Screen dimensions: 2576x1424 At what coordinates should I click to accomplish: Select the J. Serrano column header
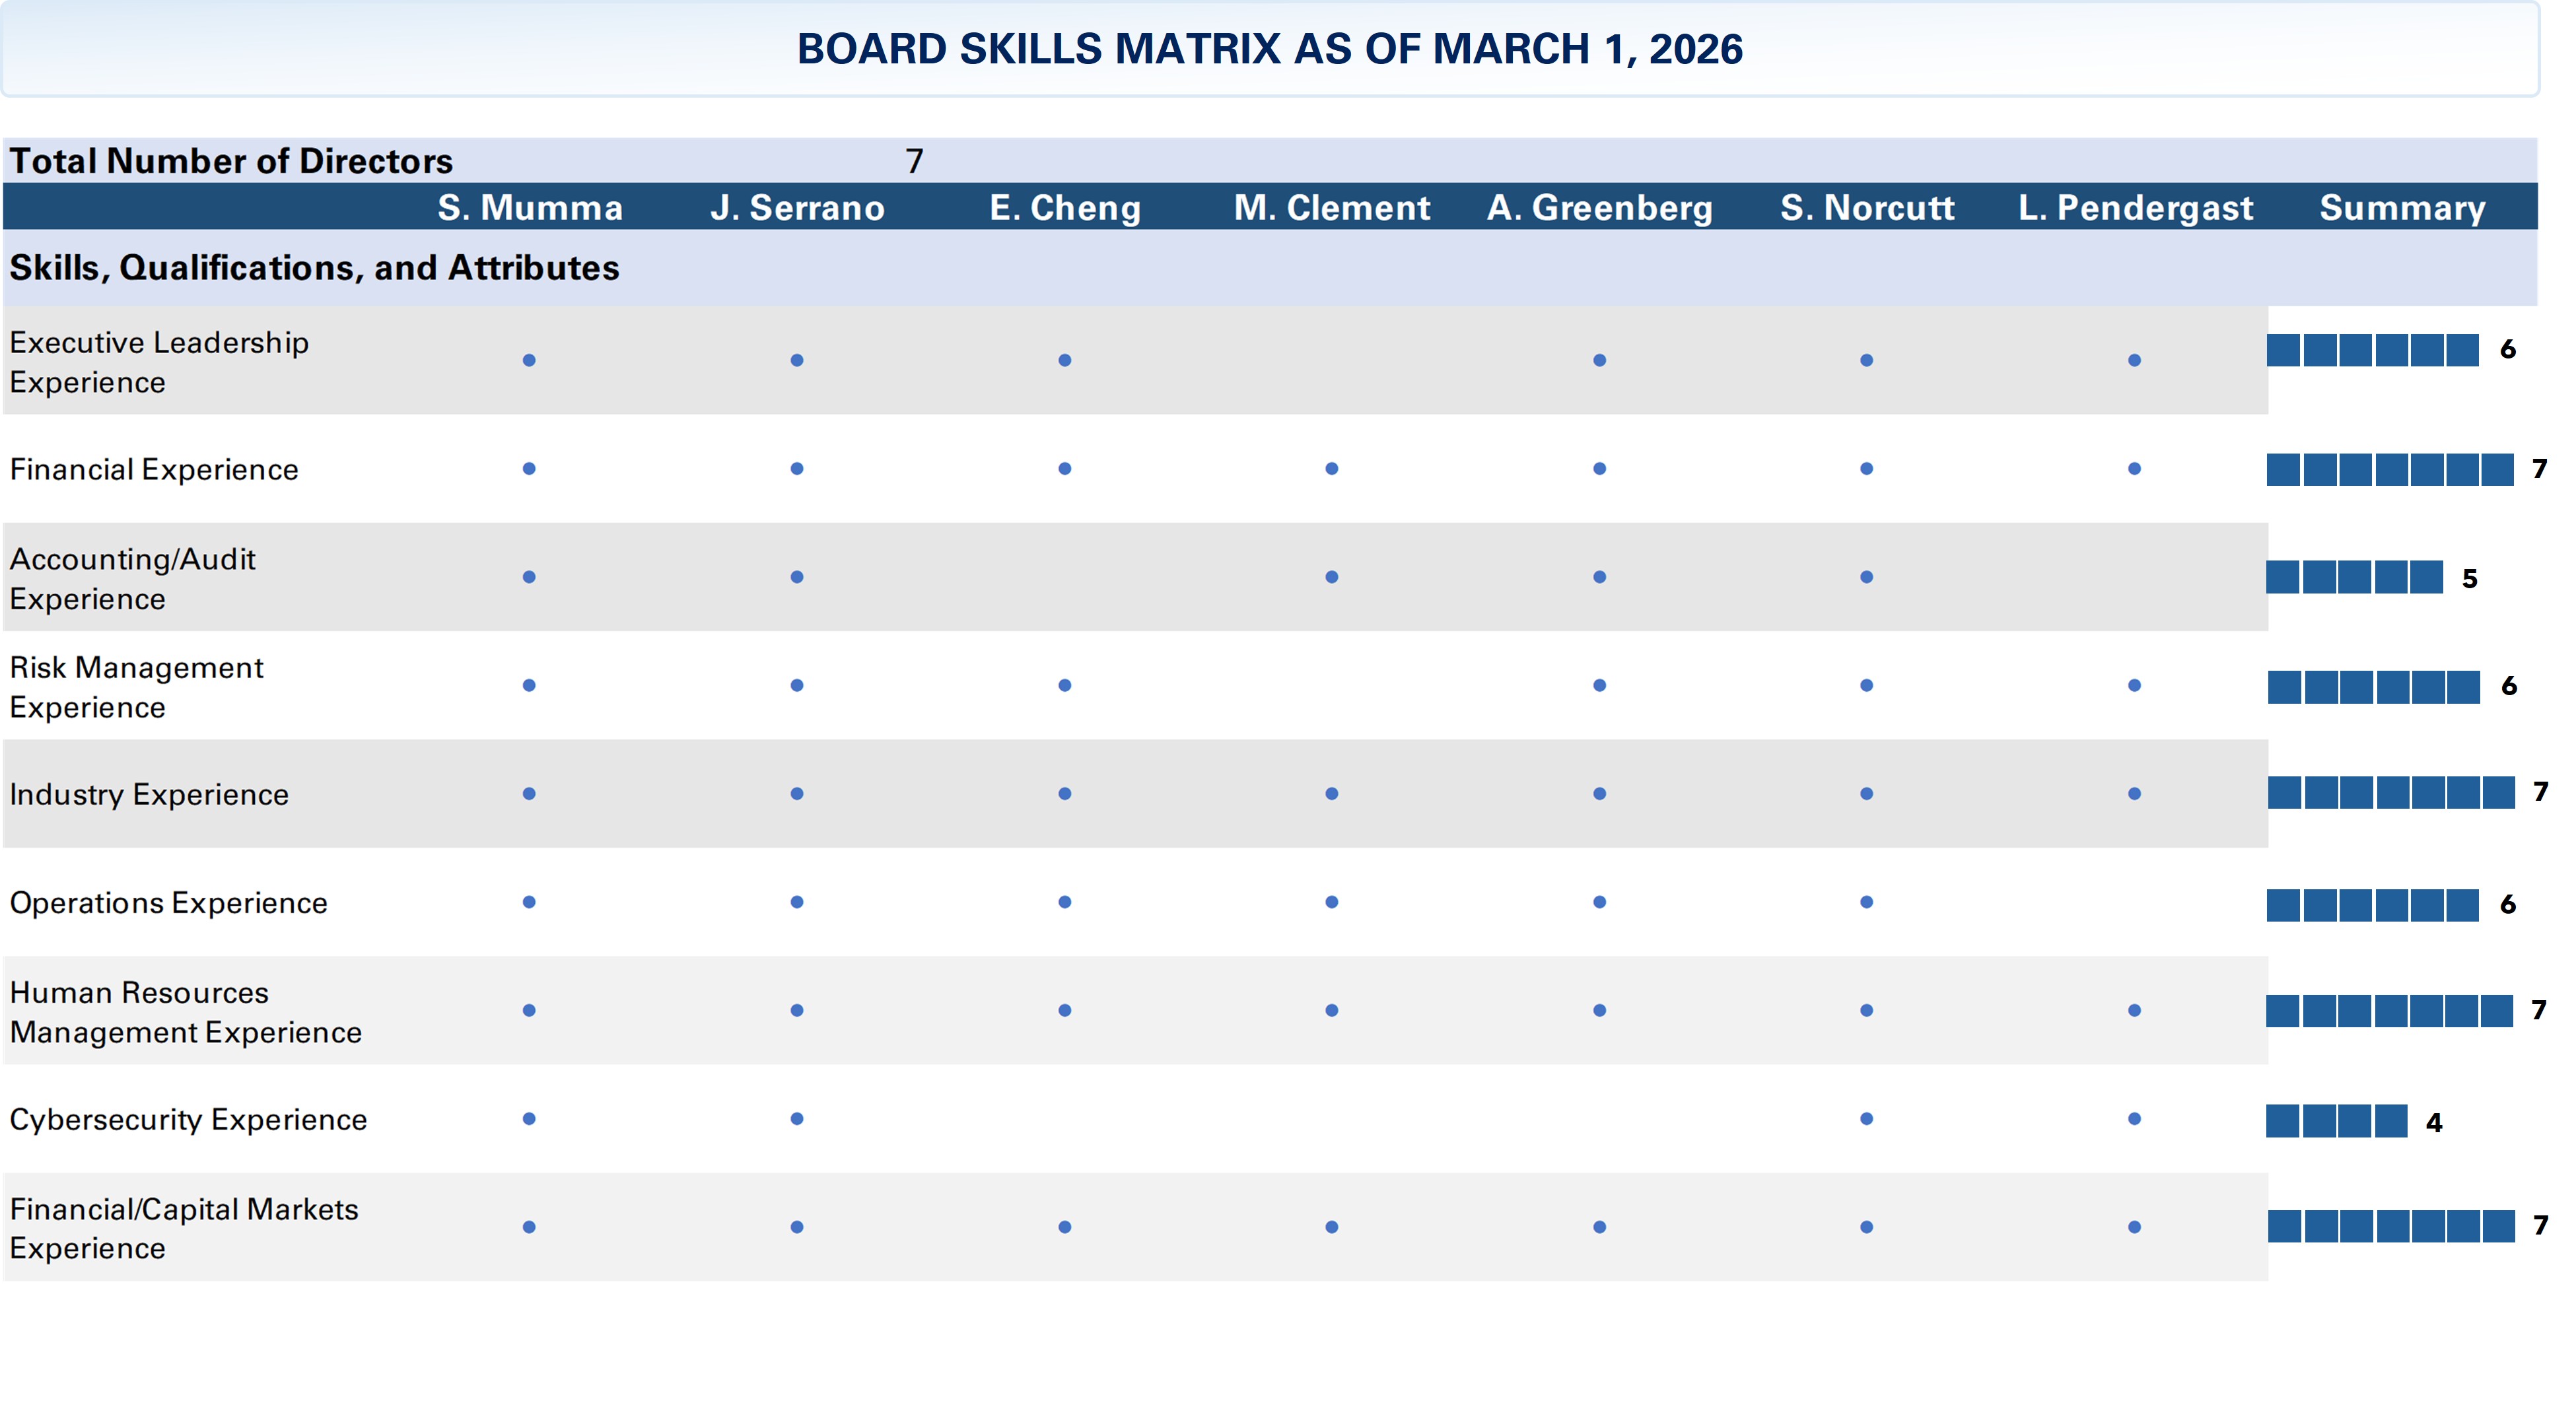(797, 208)
